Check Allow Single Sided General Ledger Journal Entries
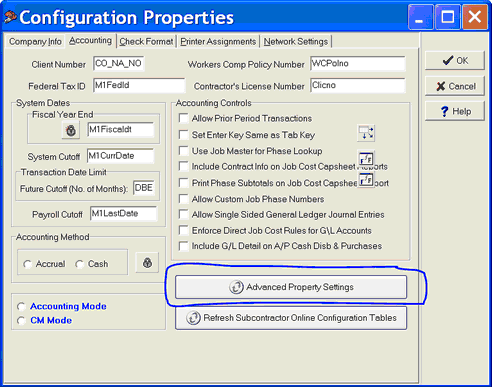Screen dimensions: 492x387 (x=184, y=214)
